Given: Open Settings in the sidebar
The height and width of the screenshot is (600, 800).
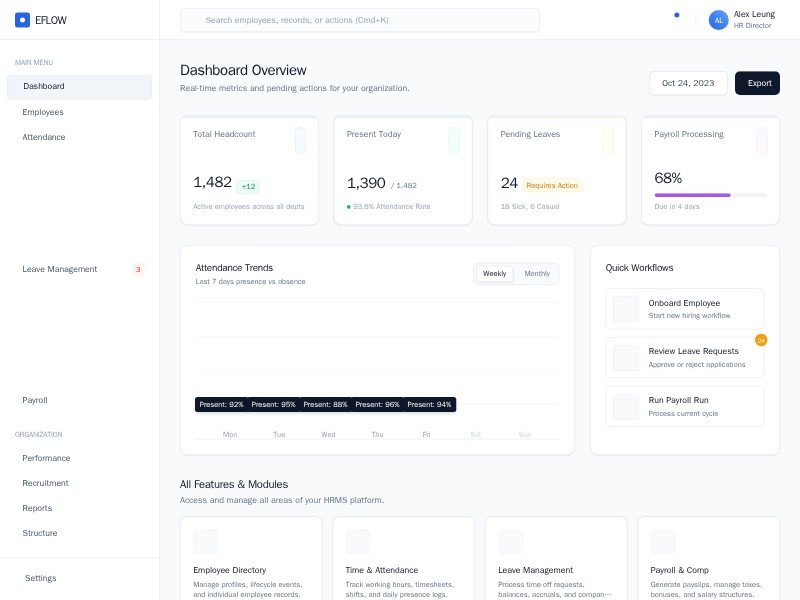Looking at the screenshot, I should 41,578.
